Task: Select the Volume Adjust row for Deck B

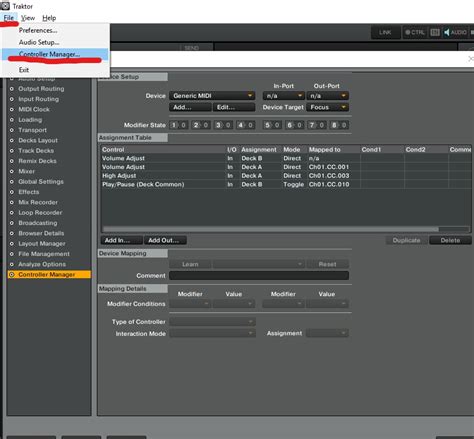Action: pyautogui.click(x=286, y=158)
